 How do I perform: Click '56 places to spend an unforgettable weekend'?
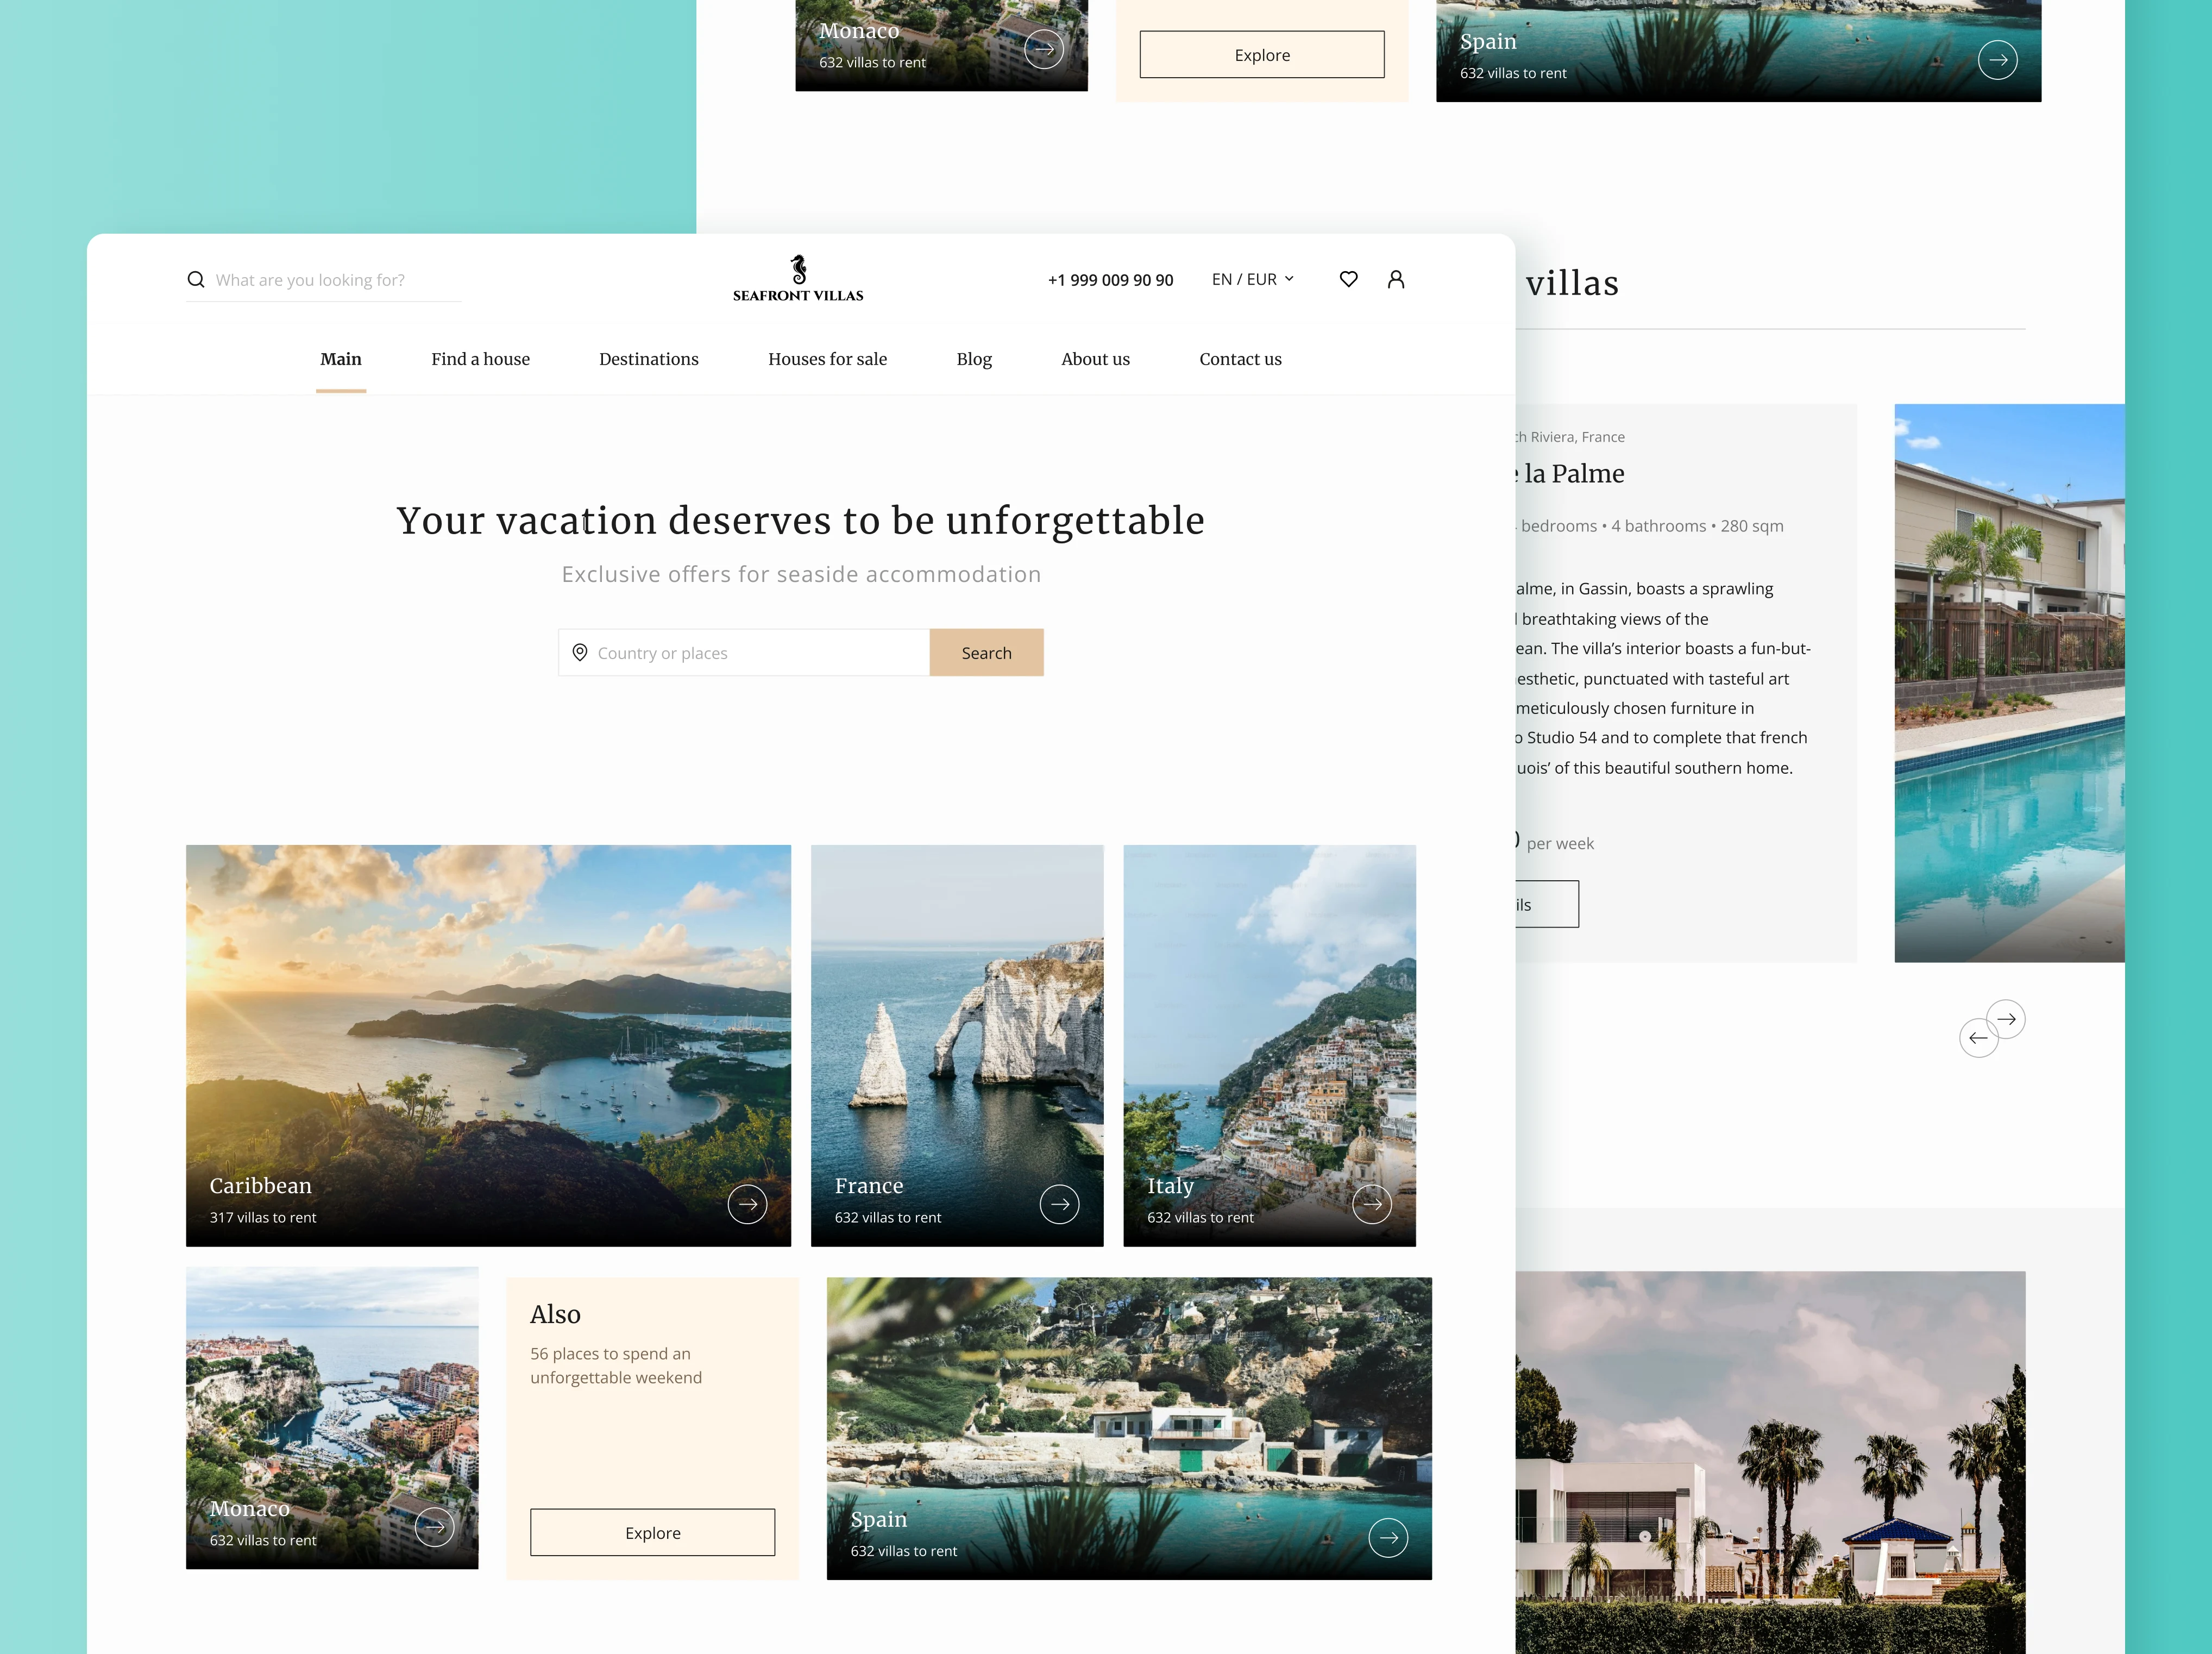pyautogui.click(x=616, y=1366)
